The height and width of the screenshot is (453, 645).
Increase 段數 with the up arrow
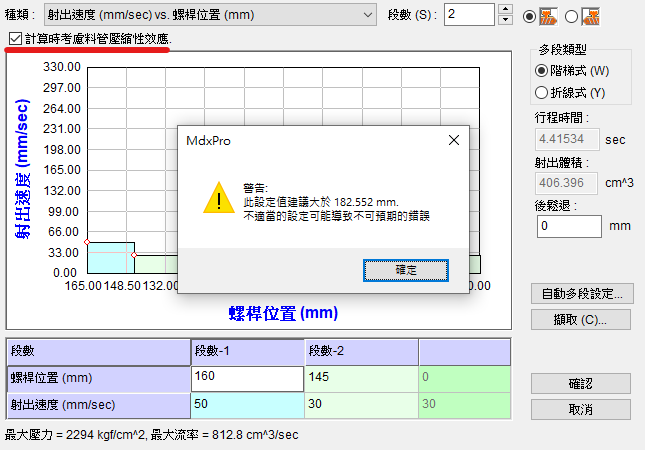coord(505,9)
